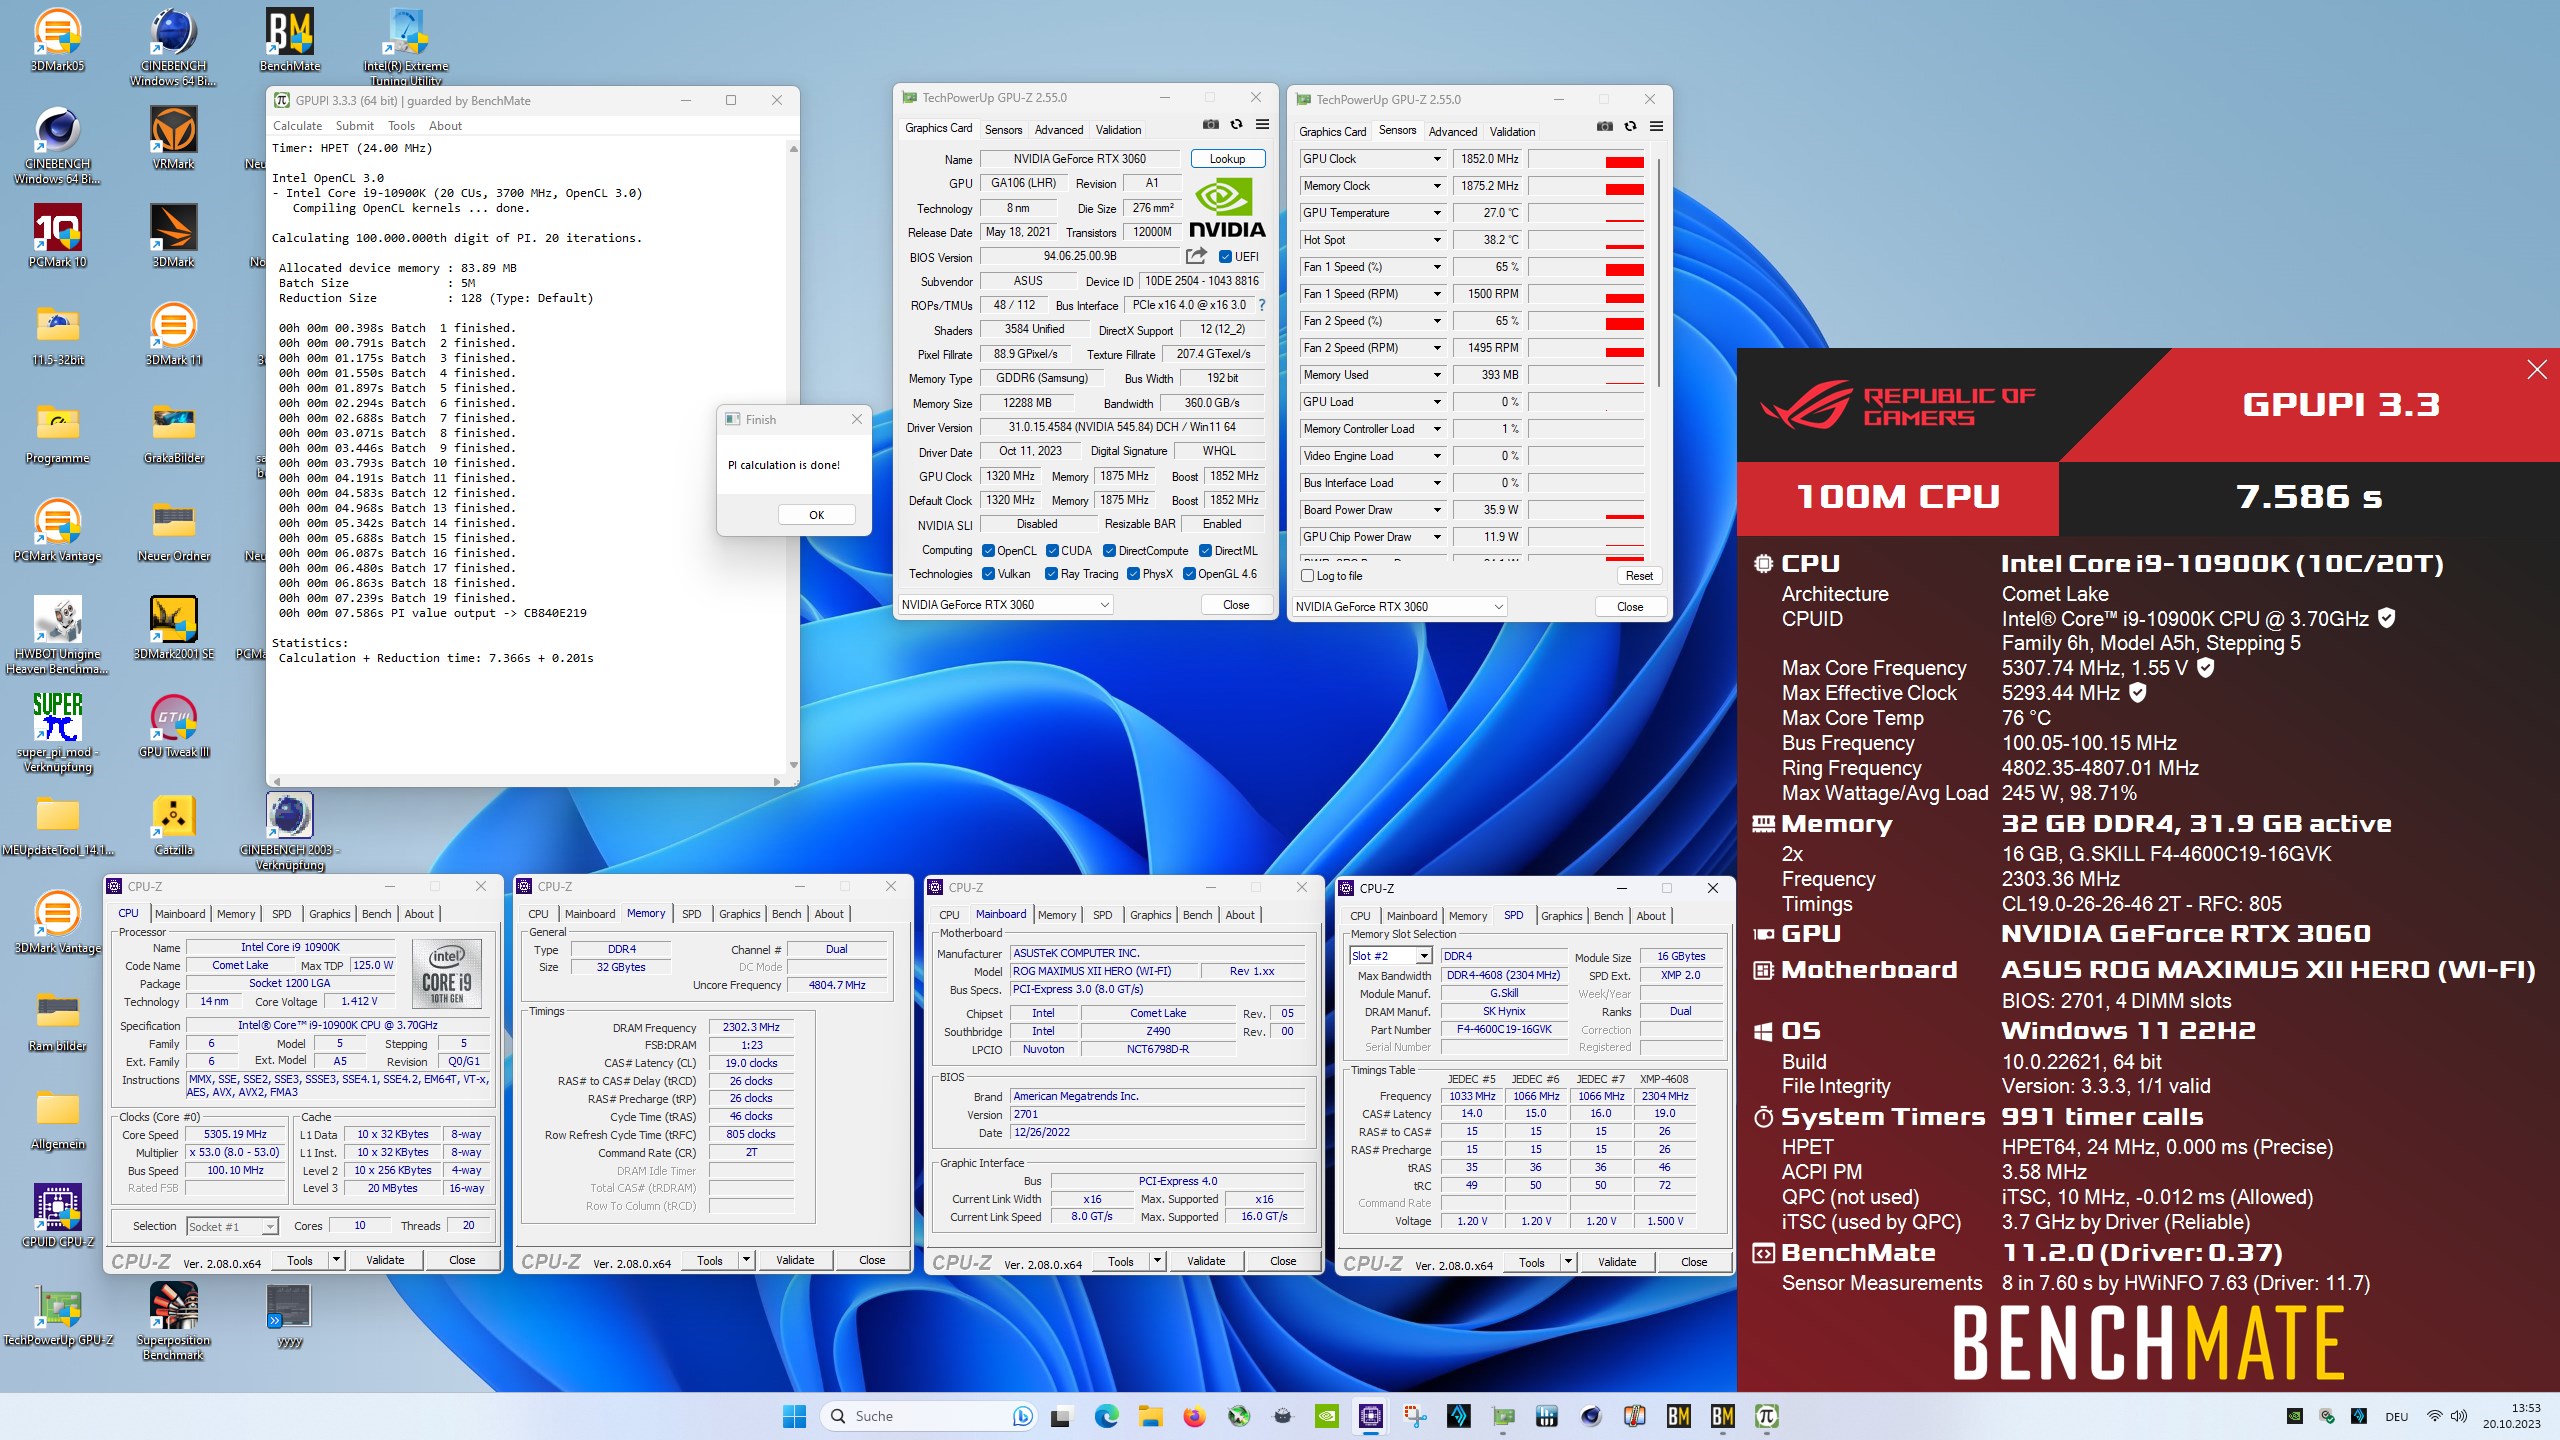Click the camera icon in GPU-Z Sensors window
The width and height of the screenshot is (2560, 1440).
tap(1605, 127)
